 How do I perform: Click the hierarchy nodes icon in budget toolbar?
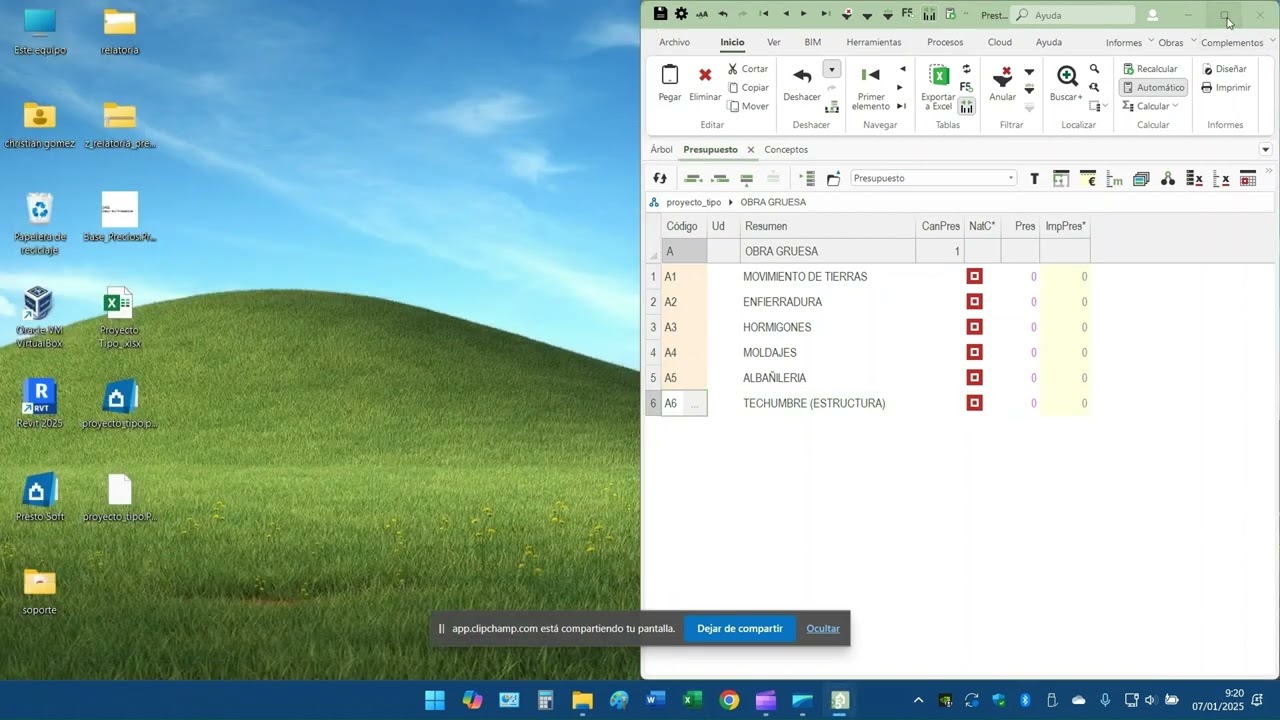pyautogui.click(x=1167, y=179)
